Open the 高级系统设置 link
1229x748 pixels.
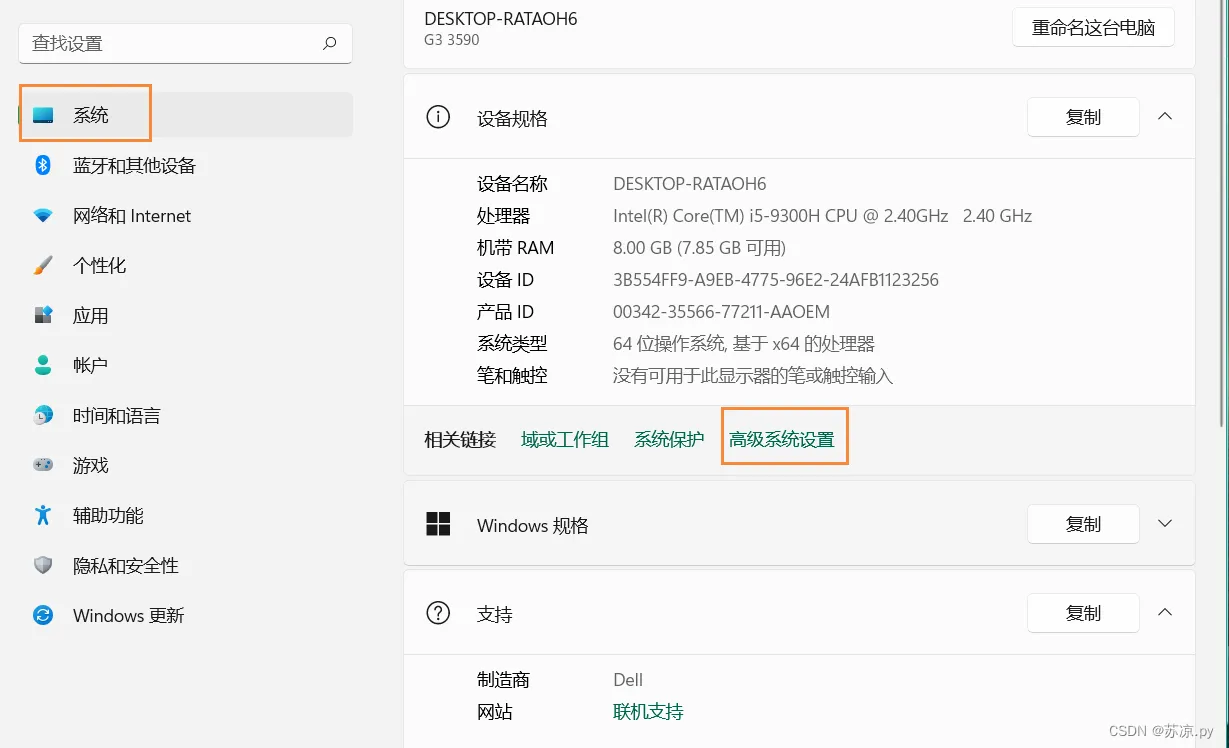(782, 439)
